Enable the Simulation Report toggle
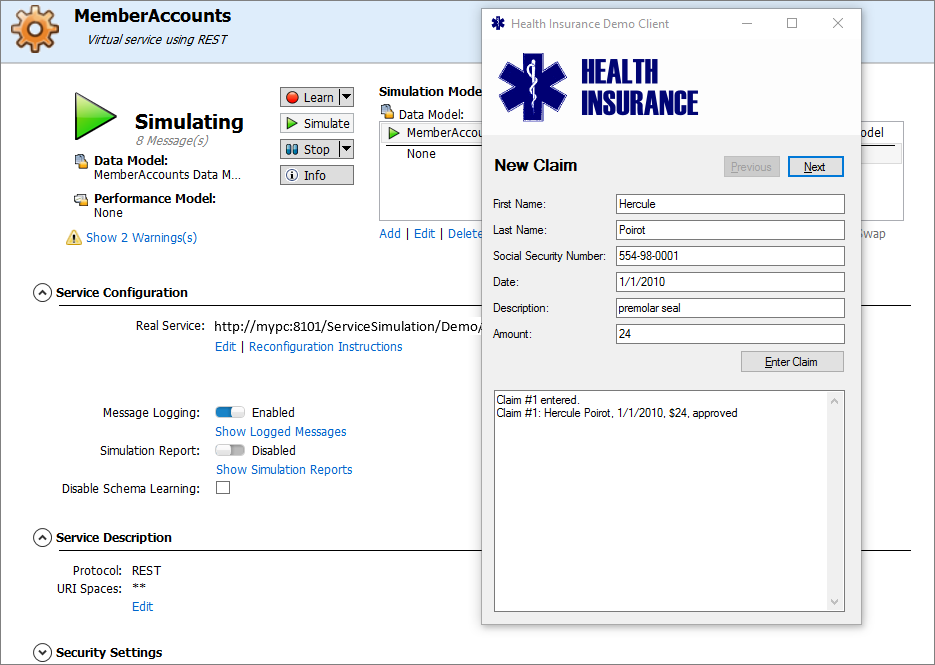 click(230, 450)
